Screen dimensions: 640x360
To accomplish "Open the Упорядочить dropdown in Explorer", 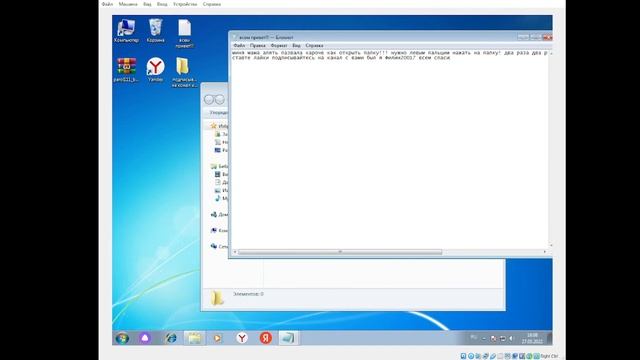I will (x=218, y=112).
